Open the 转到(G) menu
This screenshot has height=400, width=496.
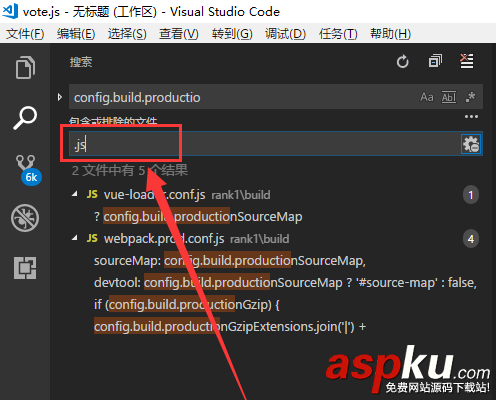[232, 34]
